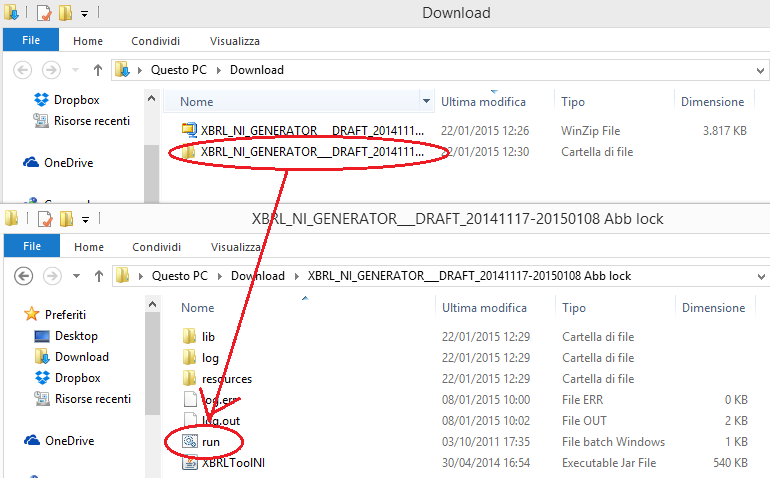
Task: Select OneDrive in lower window sidebar
Action: click(68, 441)
